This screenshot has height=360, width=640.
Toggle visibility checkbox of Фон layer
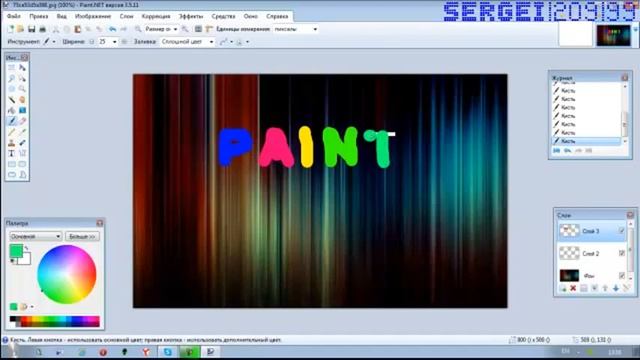[x=622, y=276]
